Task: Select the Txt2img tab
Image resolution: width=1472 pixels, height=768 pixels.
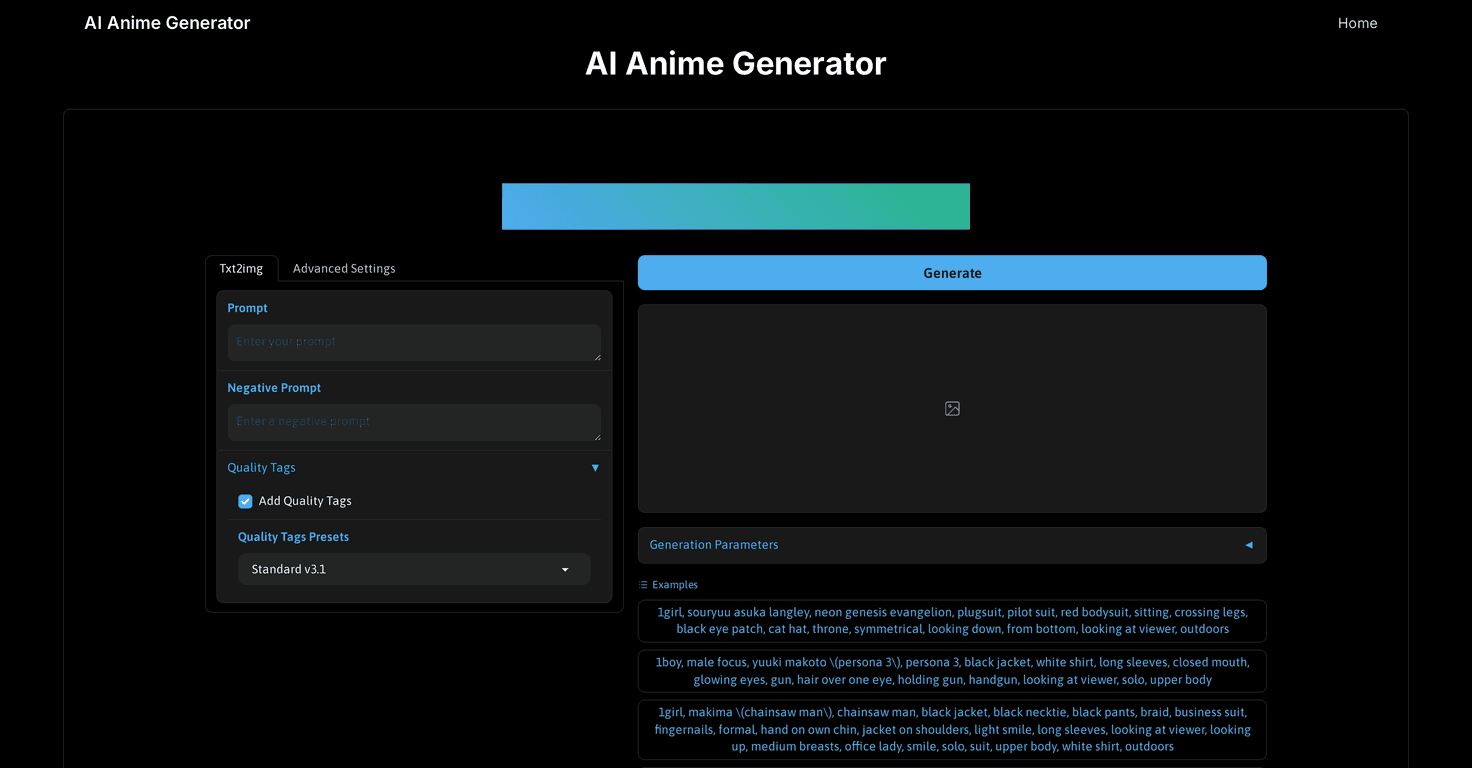Action: click(x=241, y=268)
